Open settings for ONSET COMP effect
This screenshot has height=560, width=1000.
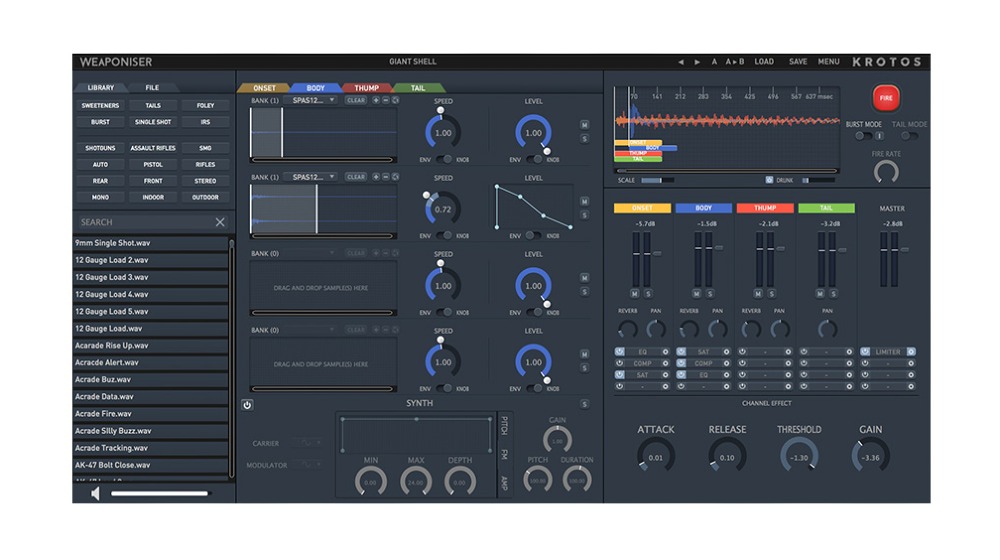click(x=665, y=364)
